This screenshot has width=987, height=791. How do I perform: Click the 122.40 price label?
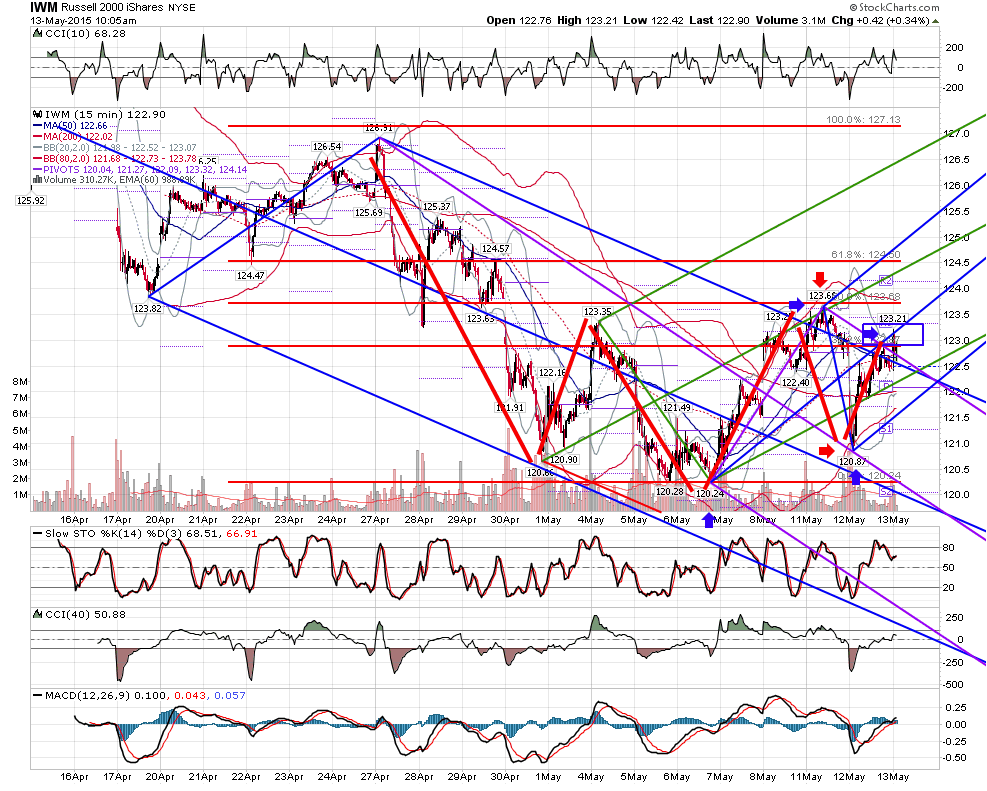tap(796, 383)
